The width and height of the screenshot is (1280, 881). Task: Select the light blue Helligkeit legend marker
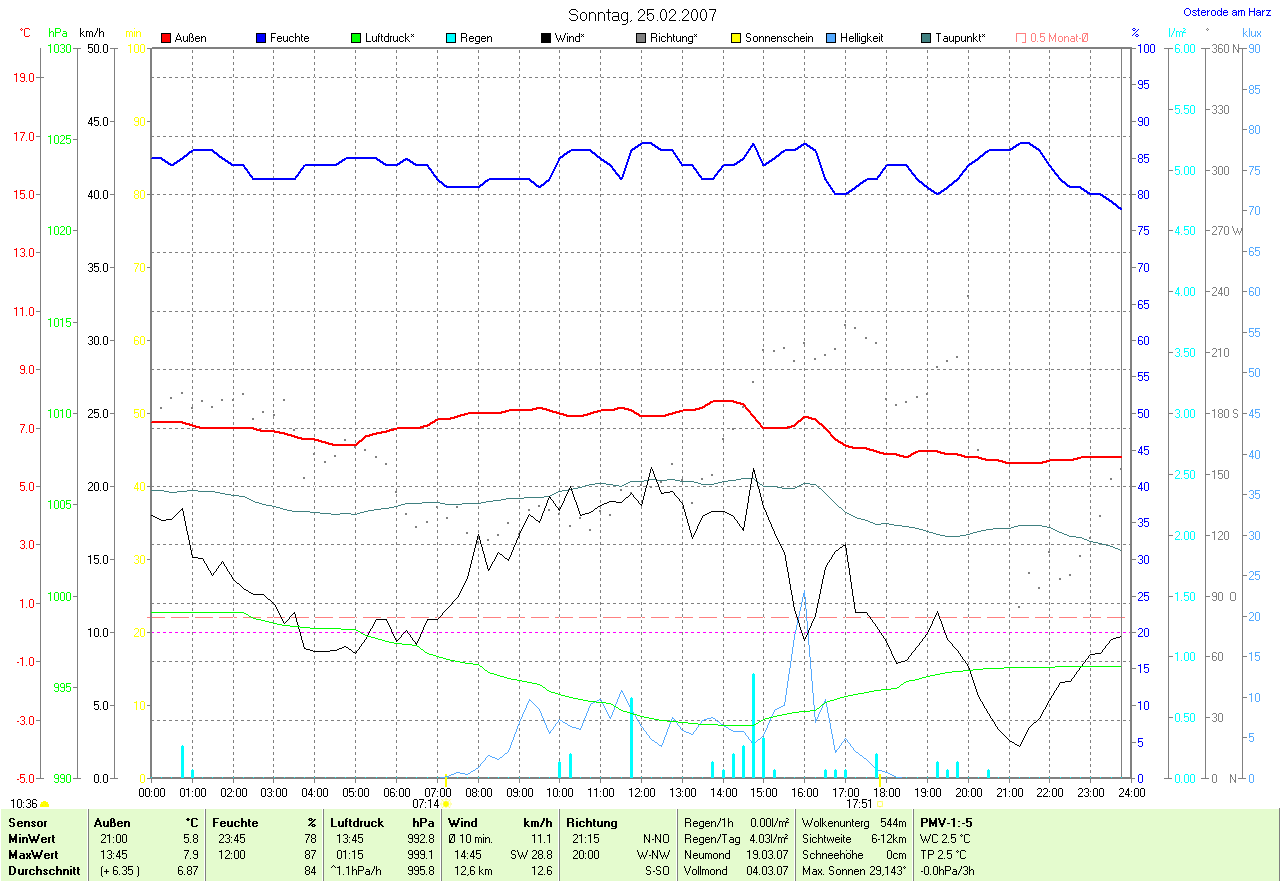[831, 38]
